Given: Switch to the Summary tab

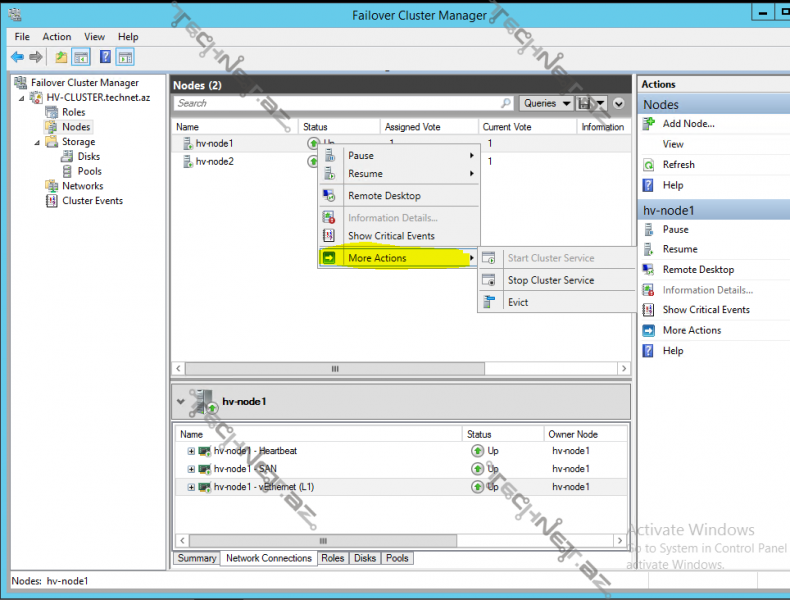Looking at the screenshot, I should pos(197,558).
